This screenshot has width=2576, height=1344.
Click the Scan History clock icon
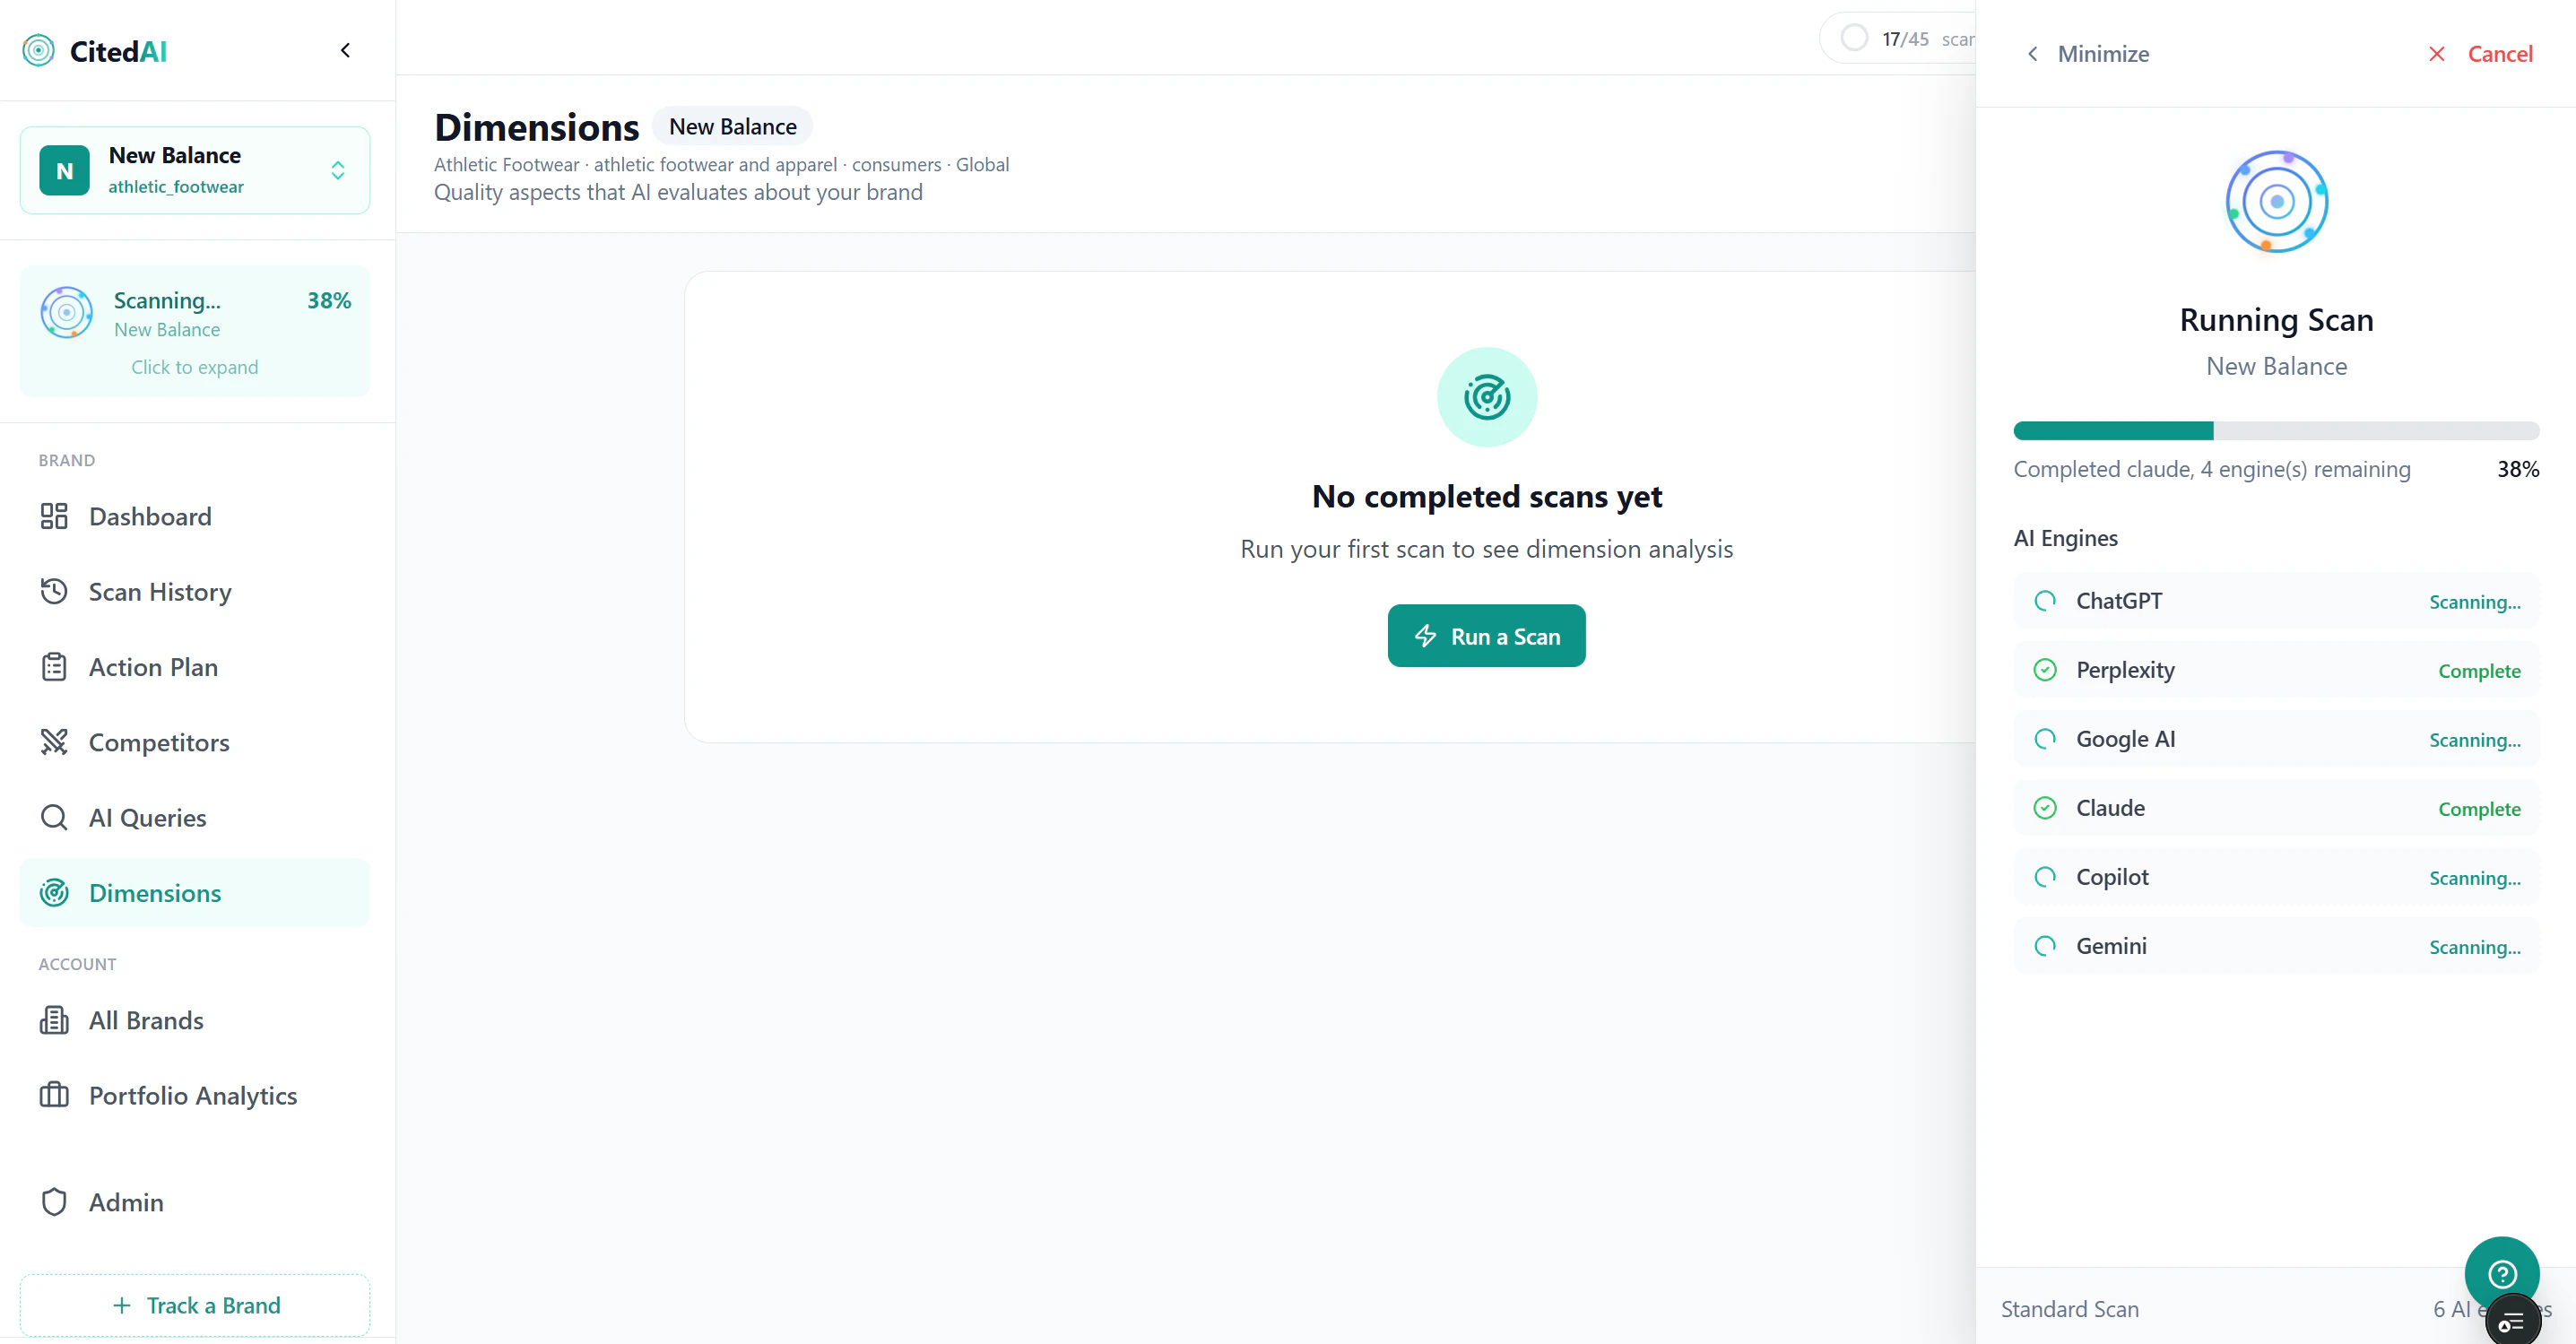(x=54, y=591)
